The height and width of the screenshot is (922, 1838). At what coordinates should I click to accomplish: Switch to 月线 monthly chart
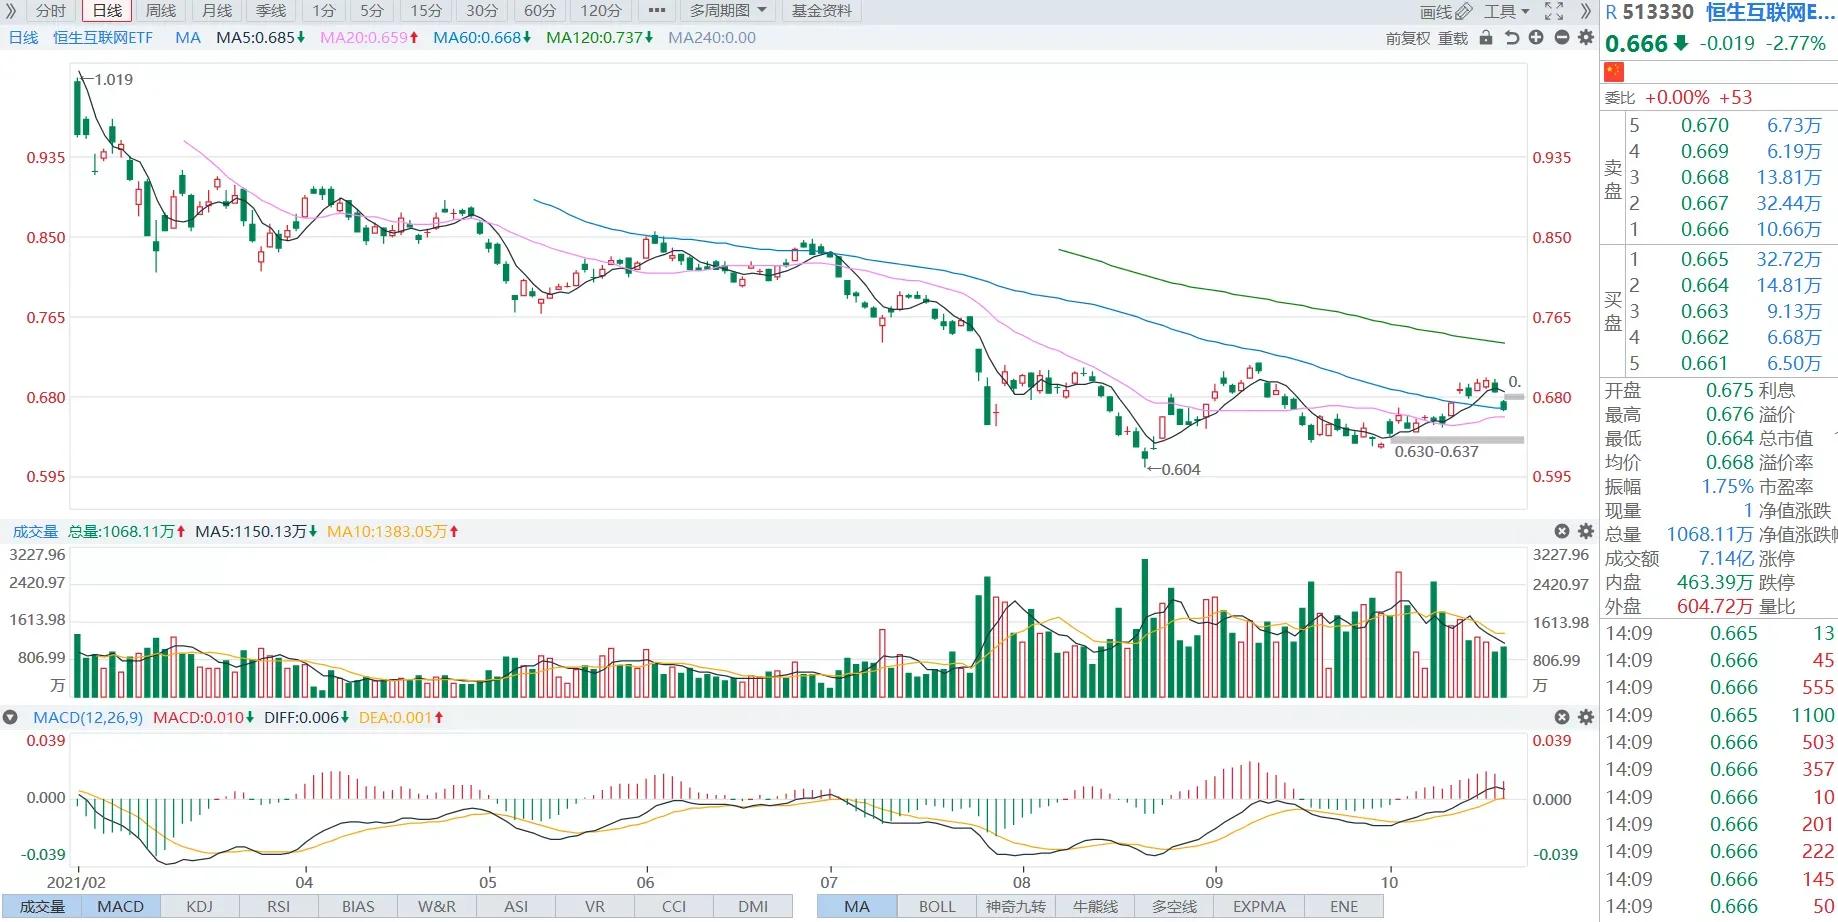point(216,11)
